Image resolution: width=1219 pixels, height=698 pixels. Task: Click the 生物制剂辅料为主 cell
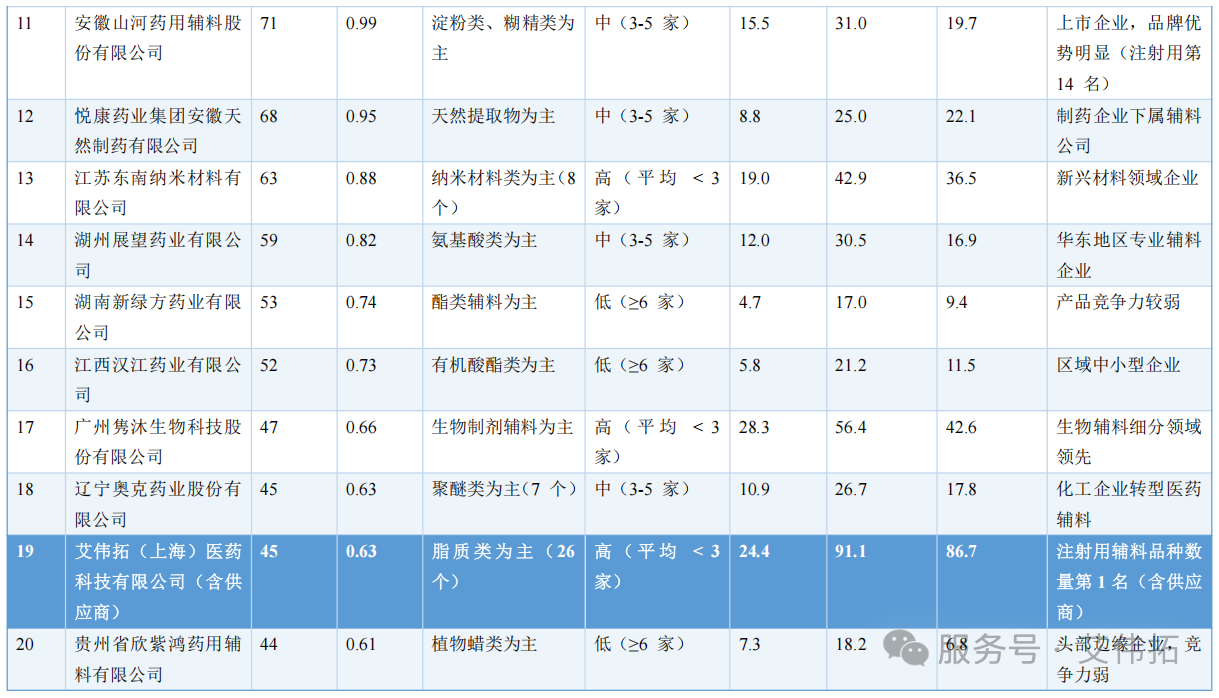[503, 428]
